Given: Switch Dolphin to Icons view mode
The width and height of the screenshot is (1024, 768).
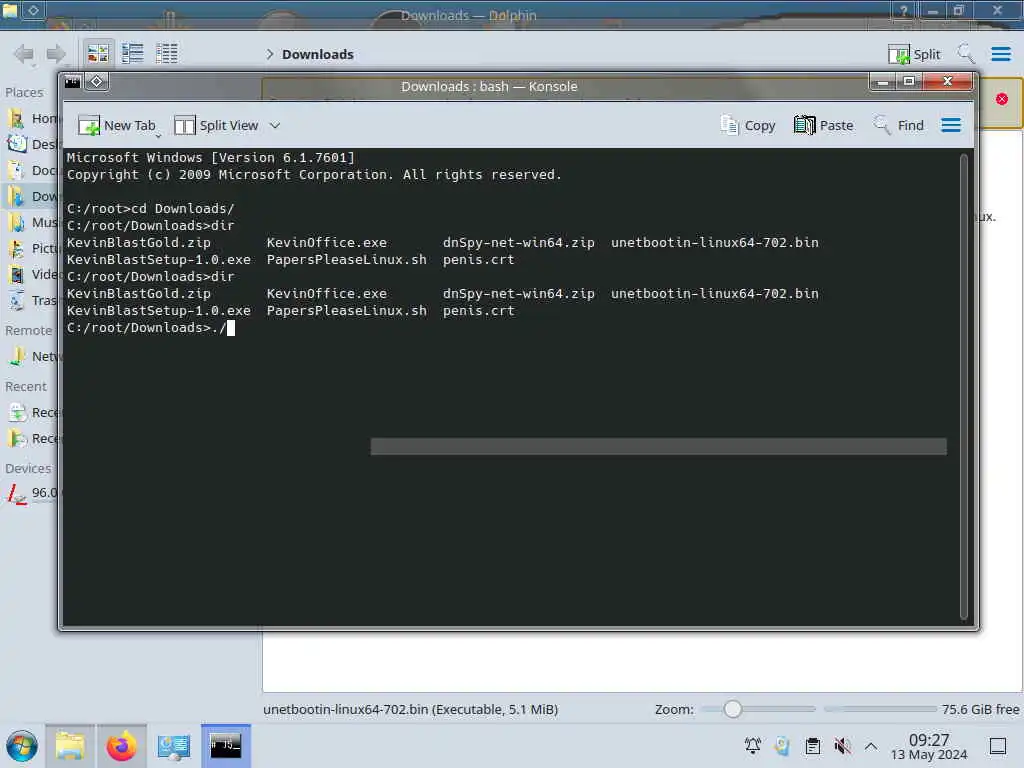Looking at the screenshot, I should [98, 54].
